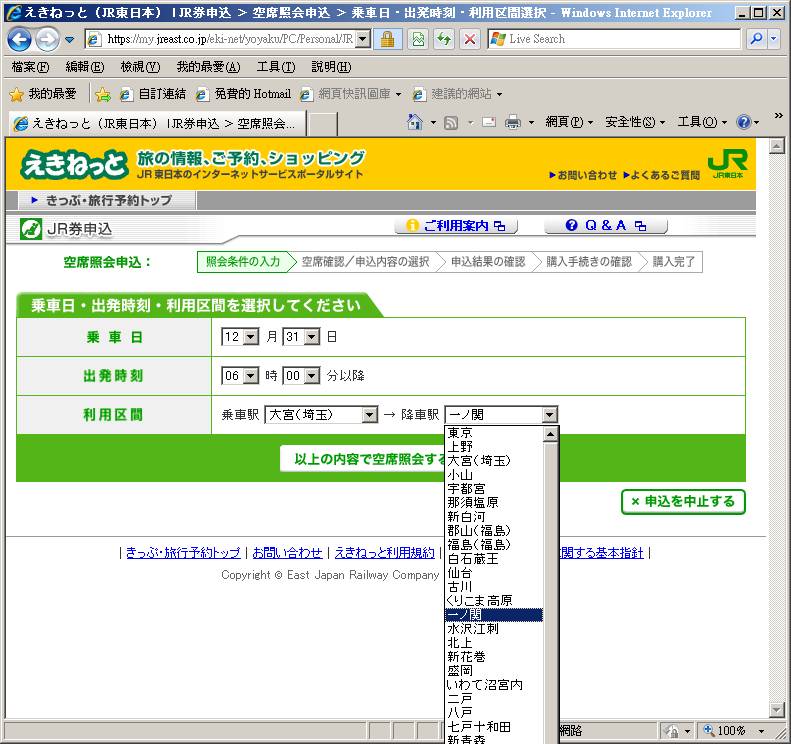Image resolution: width=791 pixels, height=744 pixels.
Task: Click the read mail envelope icon
Action: pyautogui.click(x=489, y=122)
